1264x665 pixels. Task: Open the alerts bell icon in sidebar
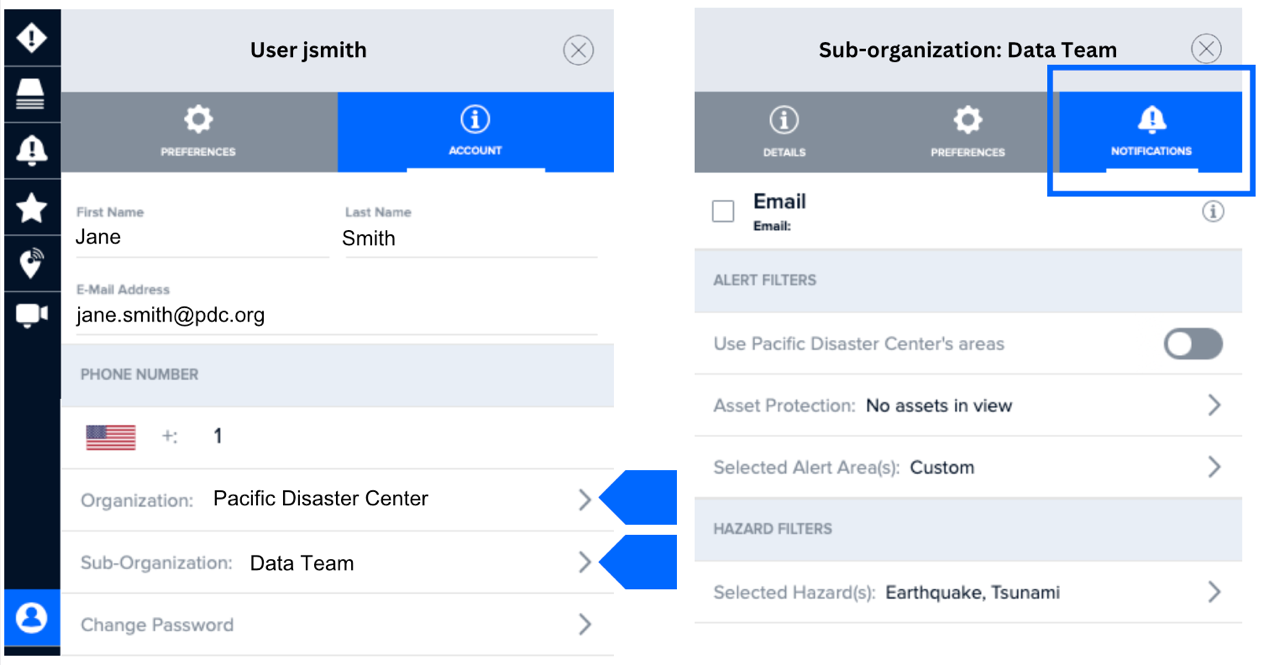[x=32, y=150]
